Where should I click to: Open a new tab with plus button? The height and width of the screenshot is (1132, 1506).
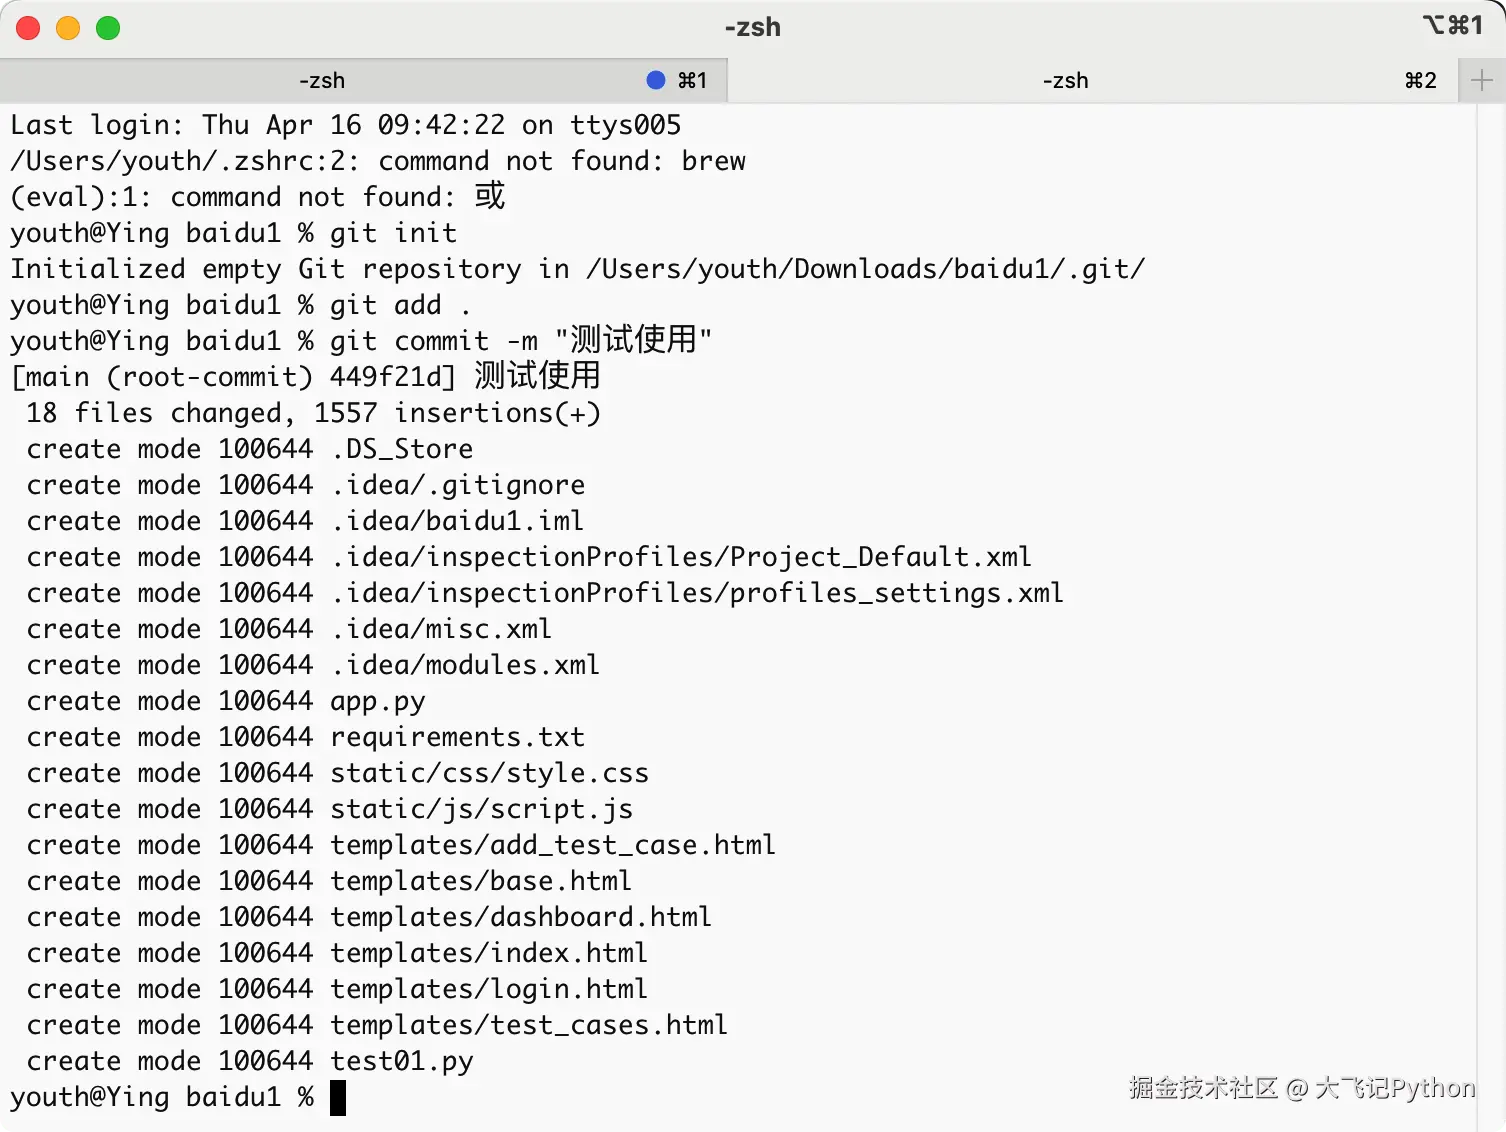pos(1482,80)
